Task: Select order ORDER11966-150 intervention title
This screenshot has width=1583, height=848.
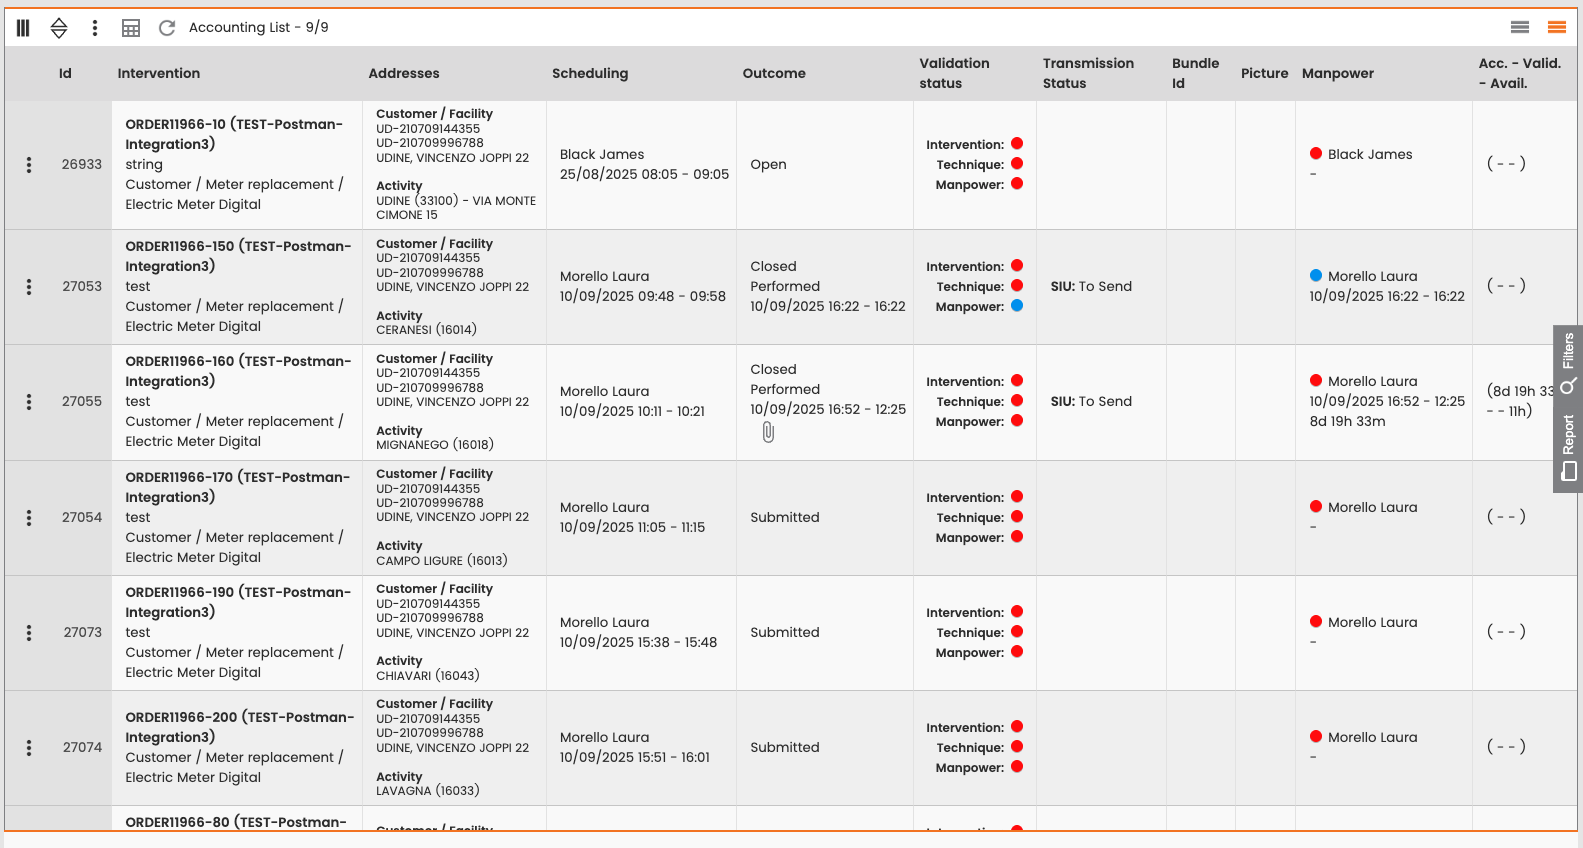Action: tap(238, 256)
